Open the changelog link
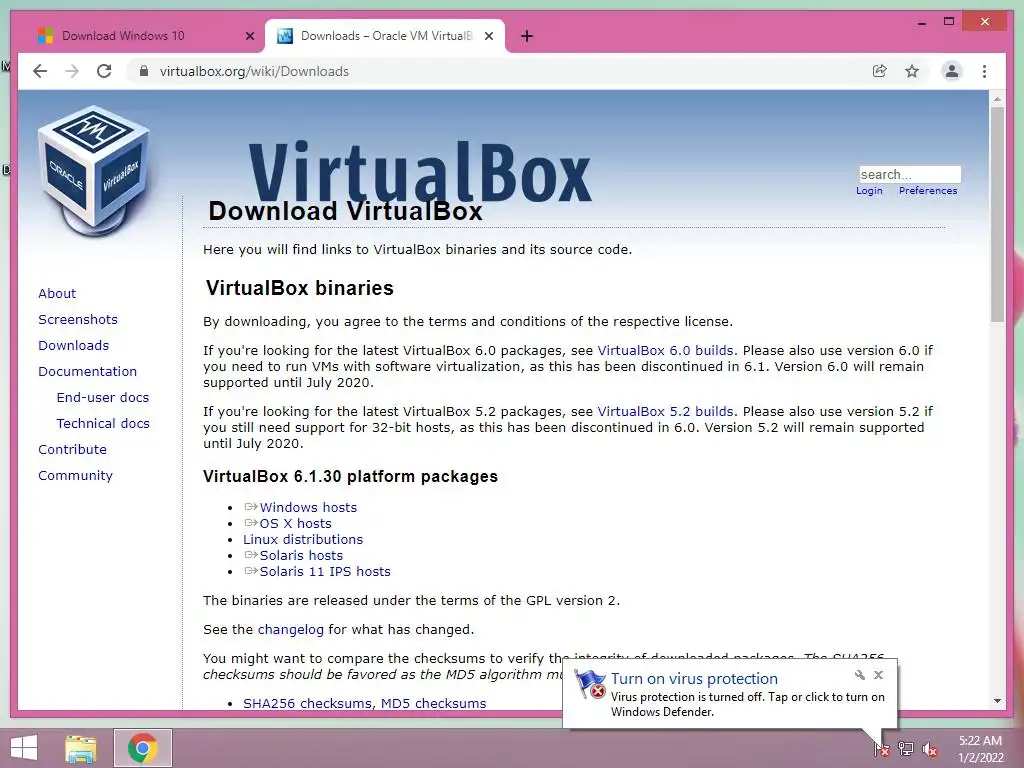This screenshot has height=768, width=1024. tap(291, 630)
